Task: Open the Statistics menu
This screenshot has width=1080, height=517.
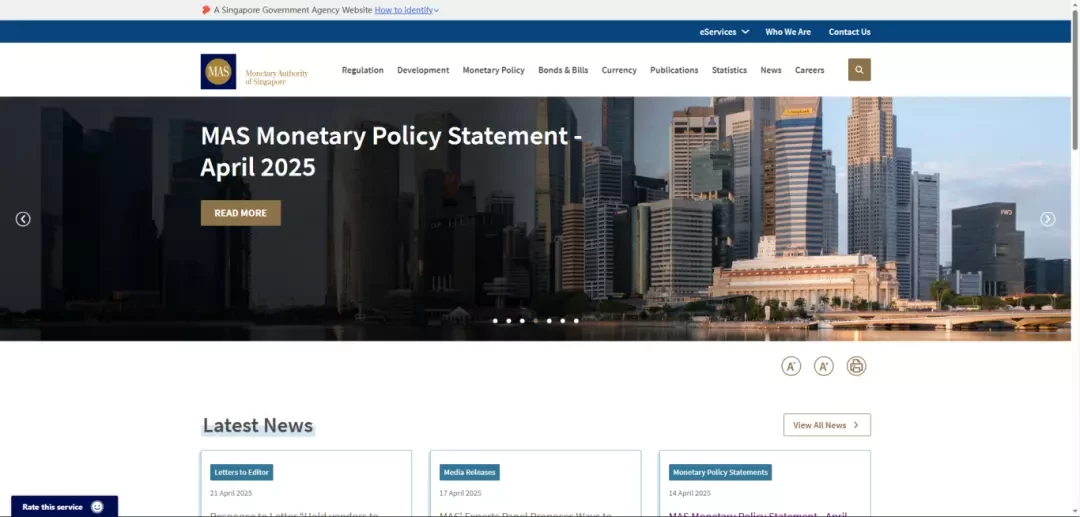Action: pos(729,70)
